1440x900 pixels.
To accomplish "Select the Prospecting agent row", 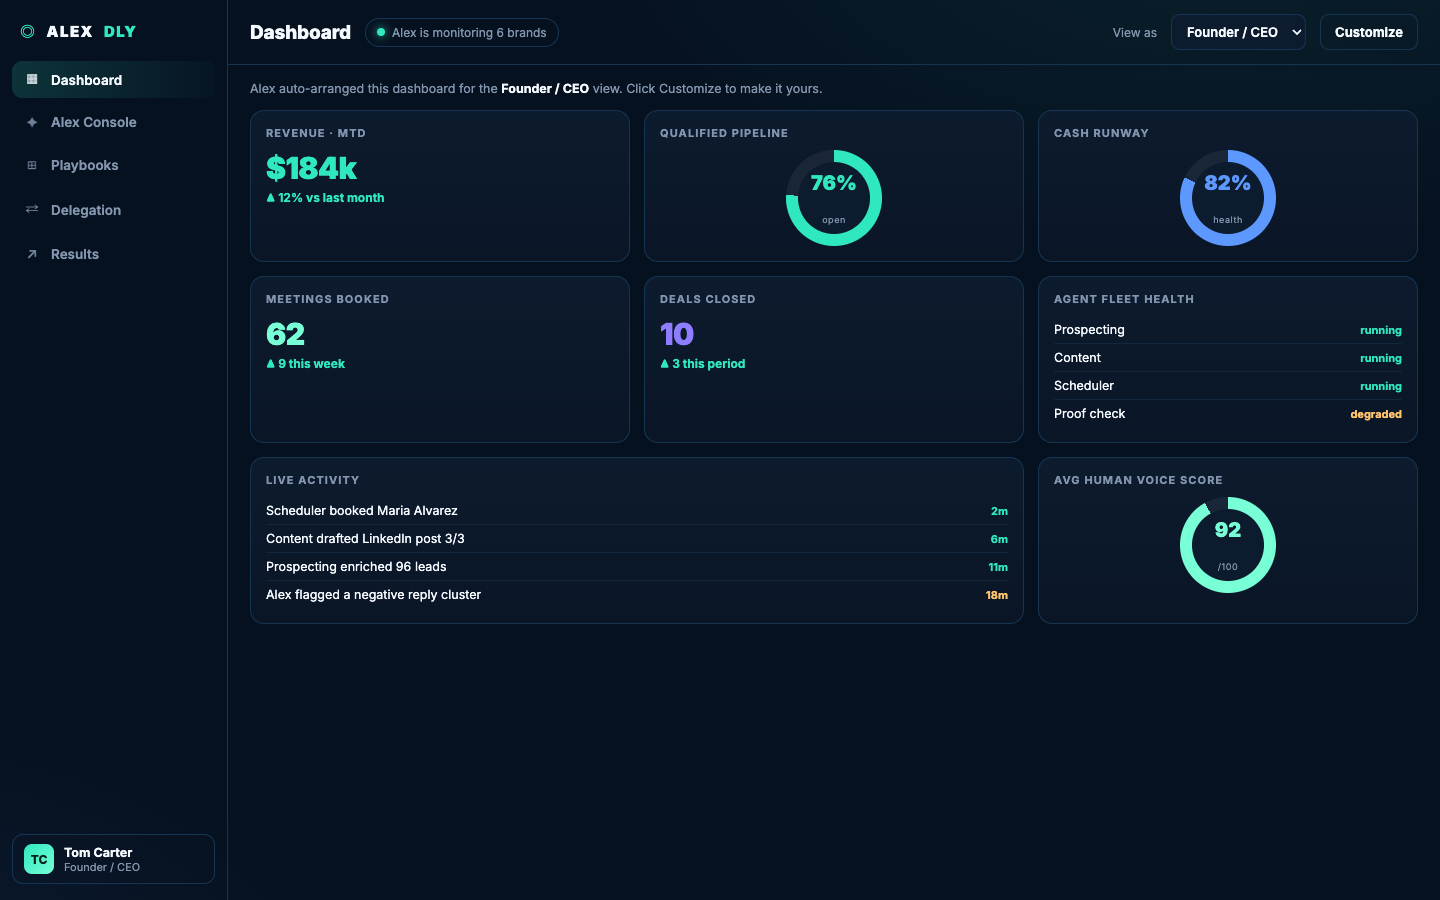I will coord(1228,330).
